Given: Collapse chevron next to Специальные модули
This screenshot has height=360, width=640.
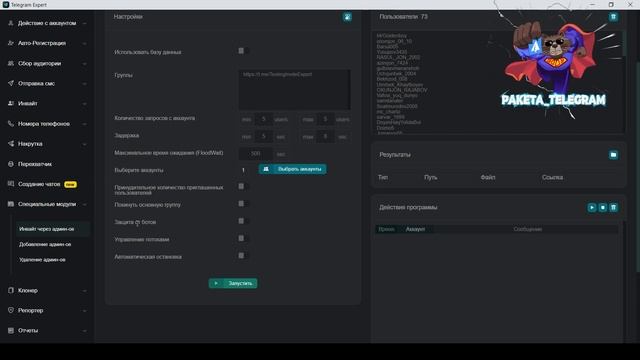Looking at the screenshot, I should coord(84,204).
